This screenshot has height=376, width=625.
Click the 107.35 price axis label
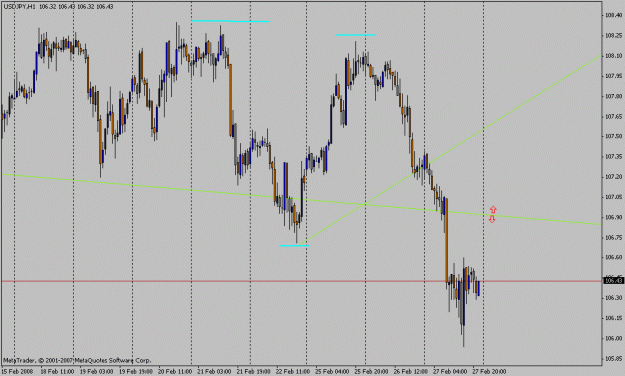[x=613, y=157]
